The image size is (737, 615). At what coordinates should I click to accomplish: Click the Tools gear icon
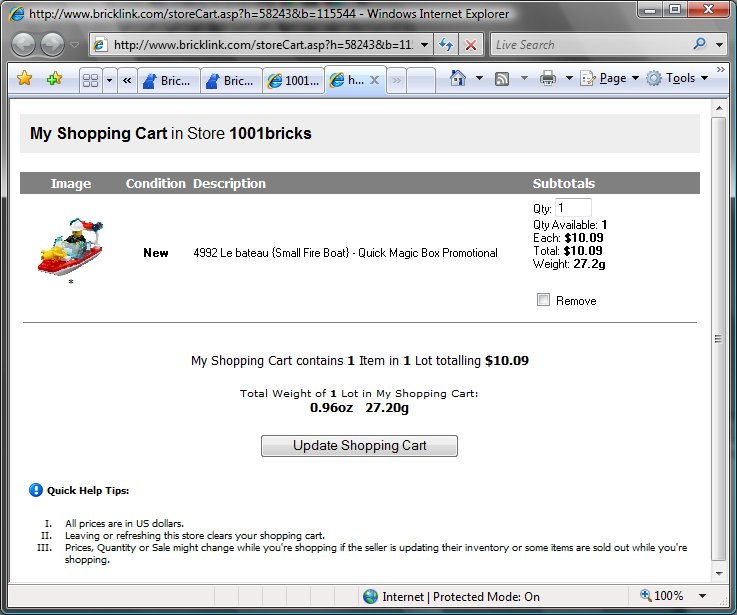click(653, 78)
